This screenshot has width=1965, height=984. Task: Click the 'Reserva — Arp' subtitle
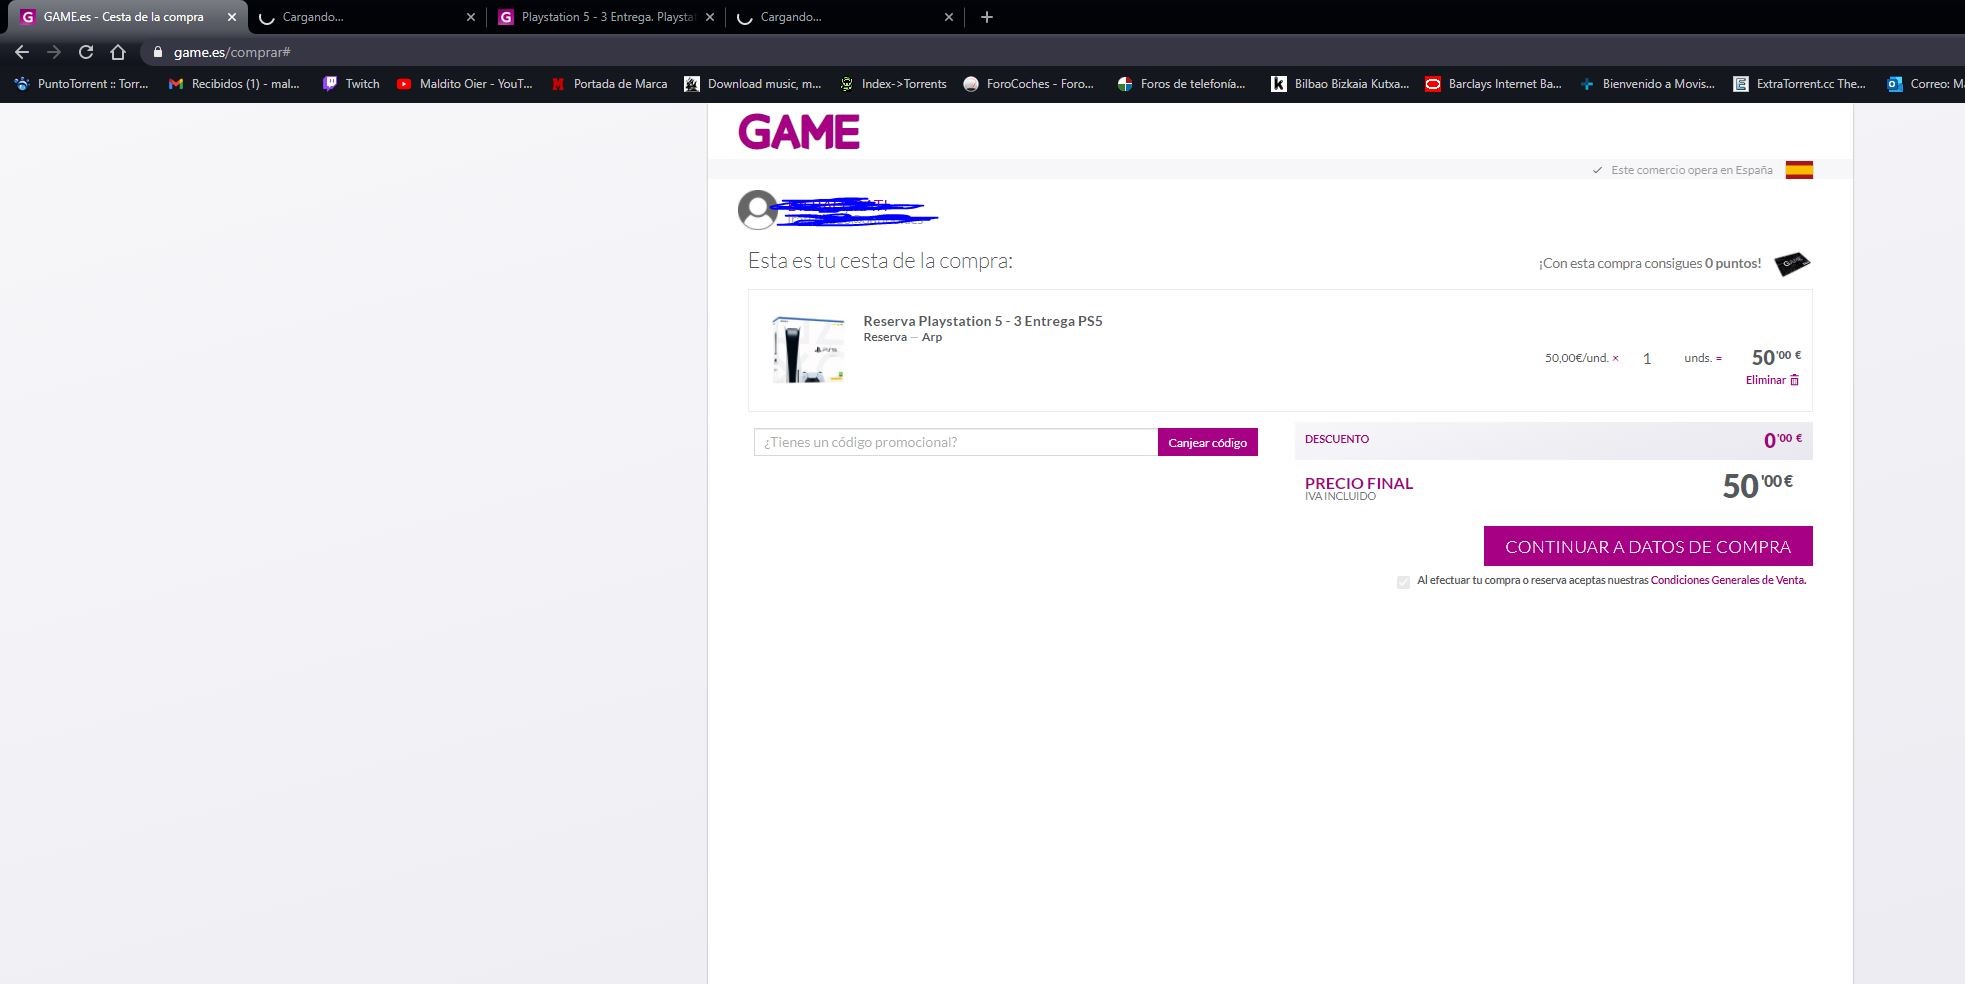903,337
